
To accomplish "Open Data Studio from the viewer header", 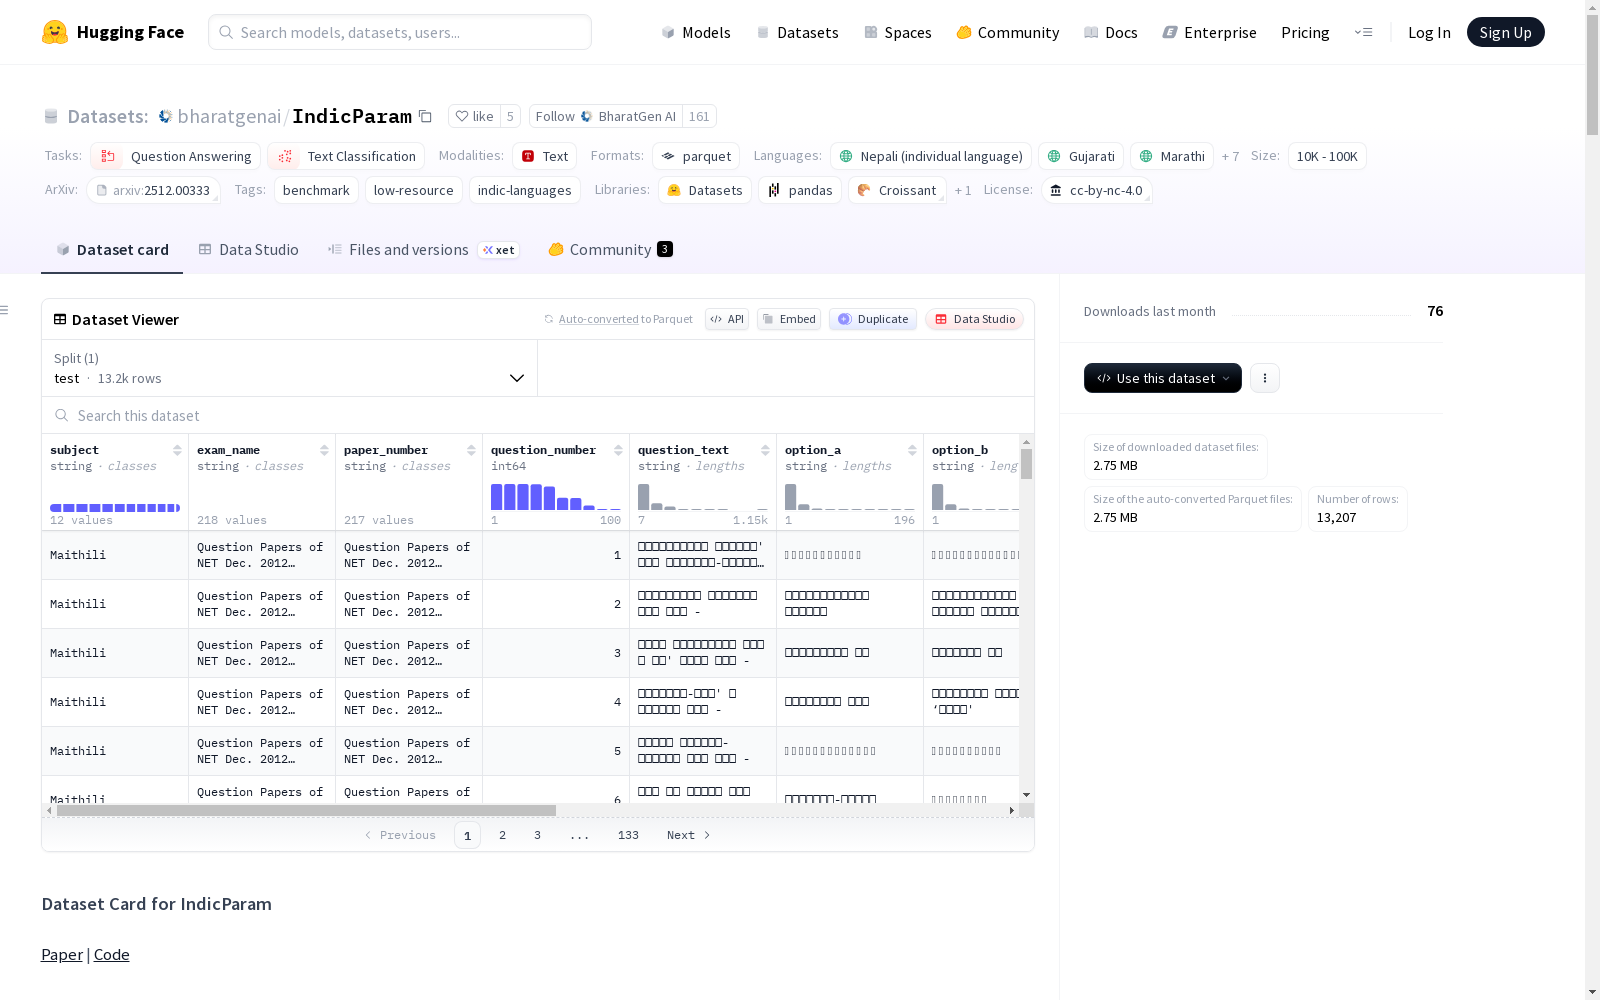I will 974,319.
